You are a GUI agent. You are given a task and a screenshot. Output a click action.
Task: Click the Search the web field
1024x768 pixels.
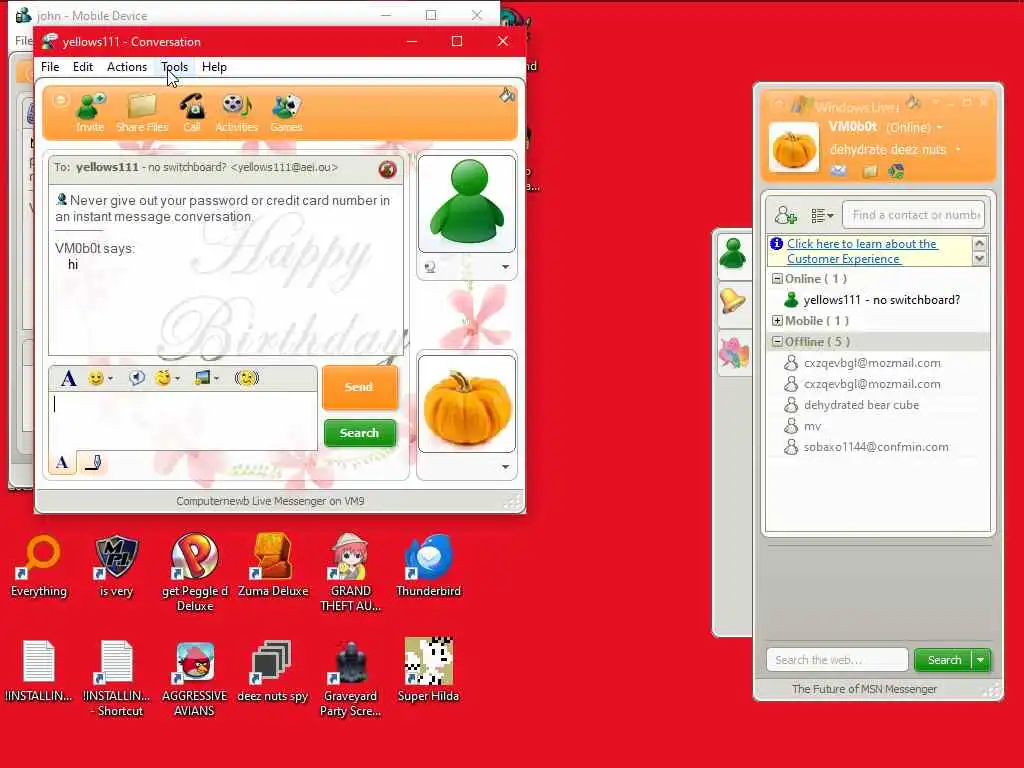837,660
